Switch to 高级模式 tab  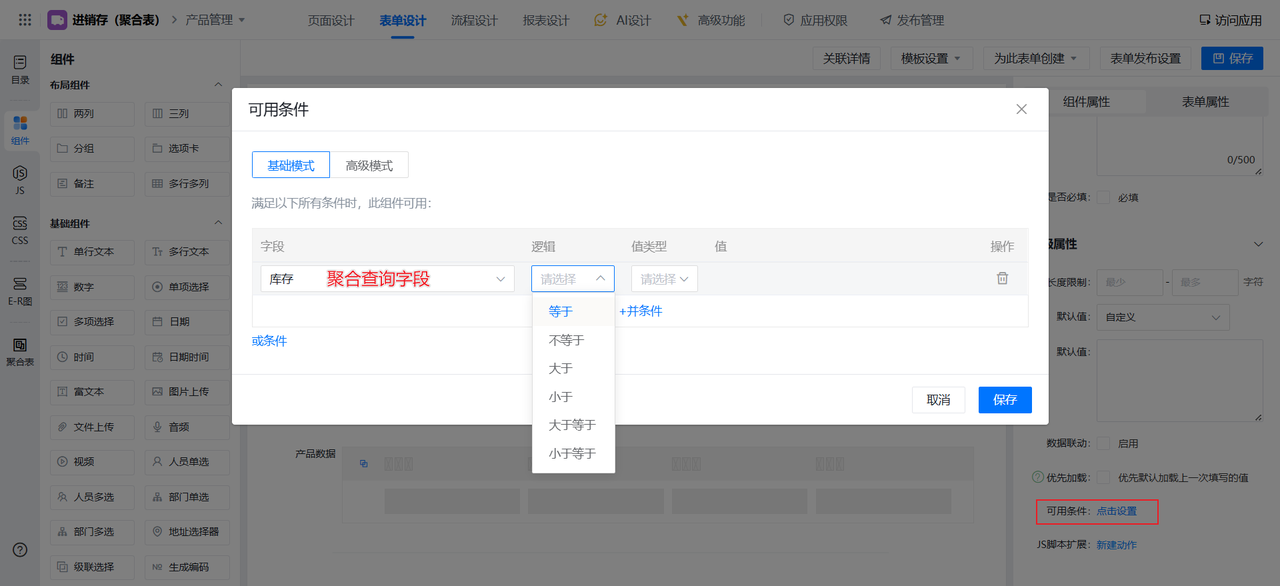369,165
